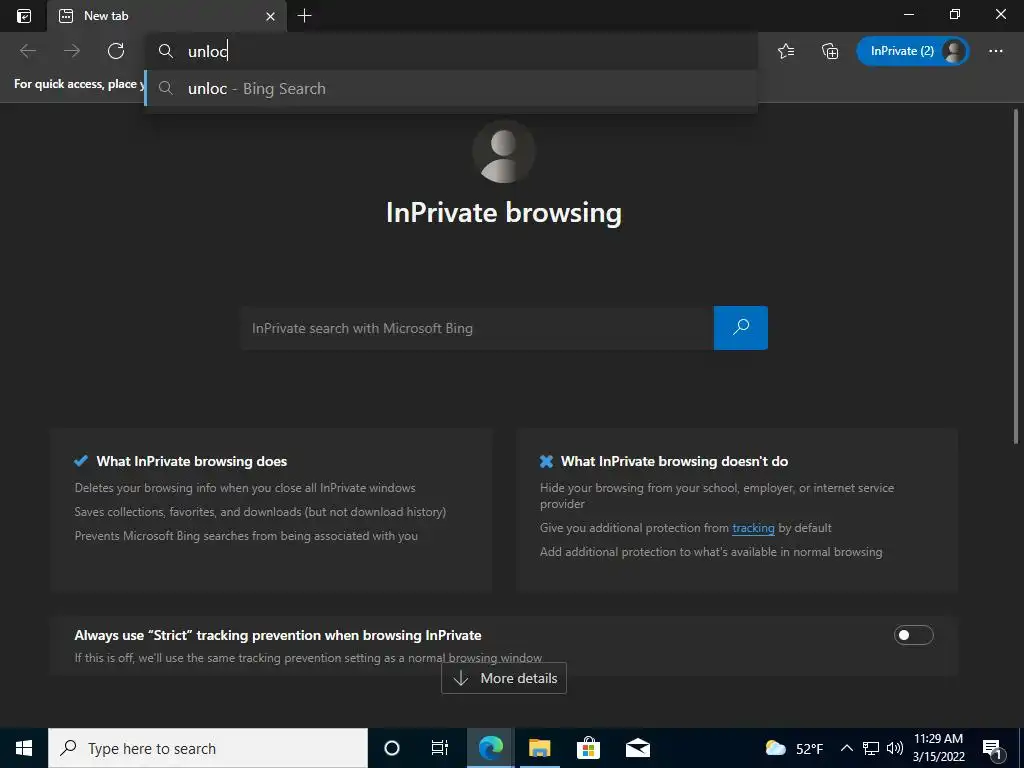1024x768 pixels.
Task: Click the InPrivate (2) profile button
Action: (x=912, y=51)
